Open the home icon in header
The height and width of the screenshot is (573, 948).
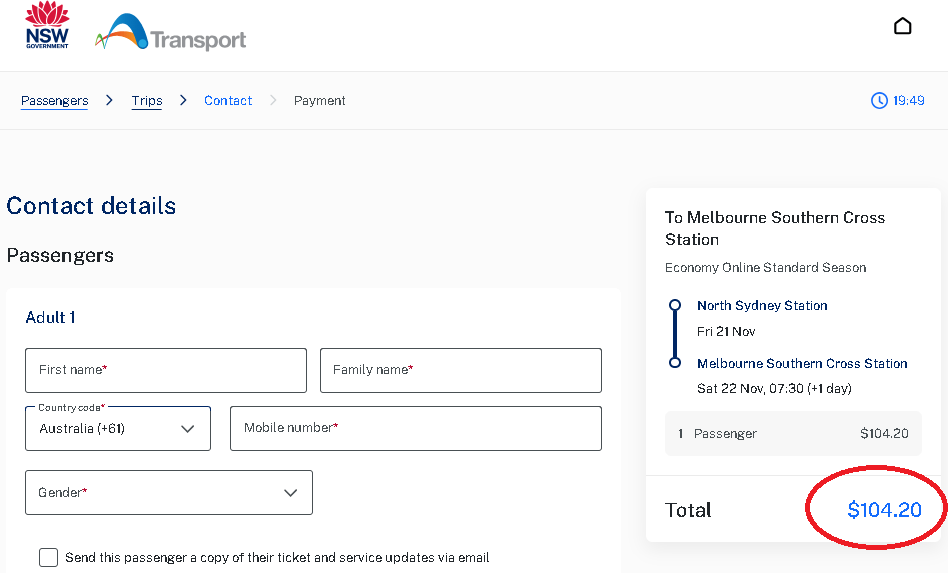(902, 26)
